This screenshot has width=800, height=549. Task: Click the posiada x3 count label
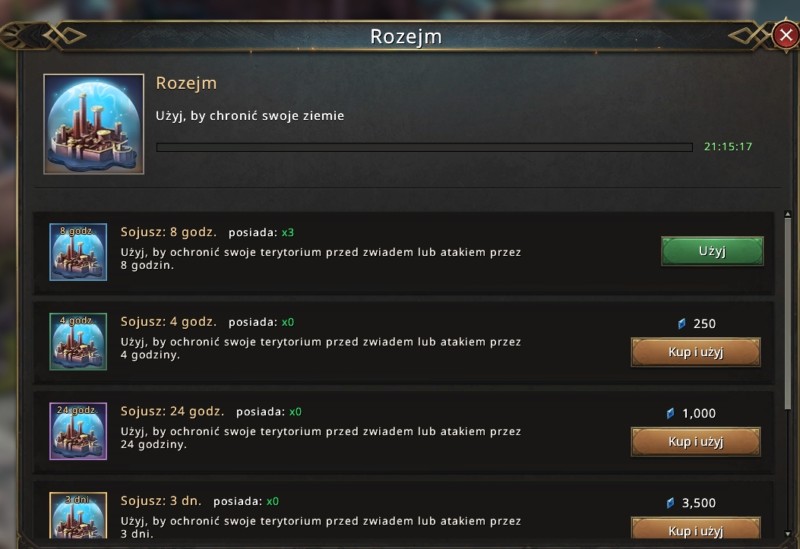tap(261, 233)
